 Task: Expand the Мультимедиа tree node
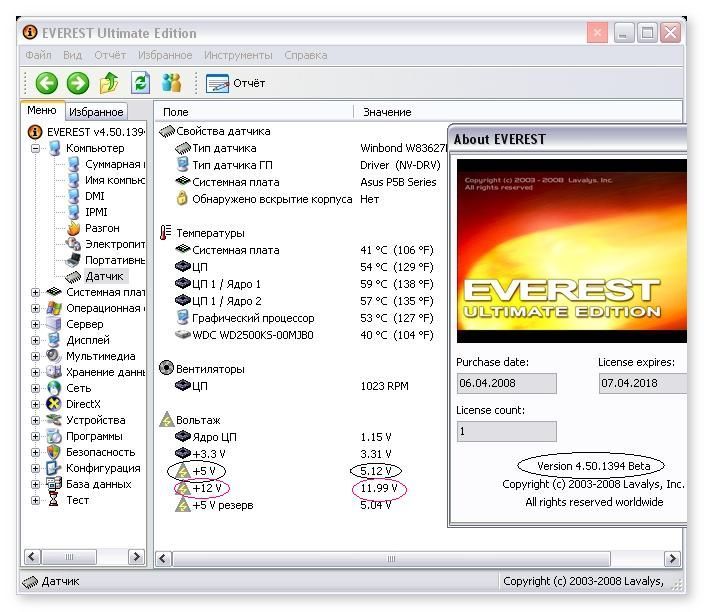coord(35,357)
